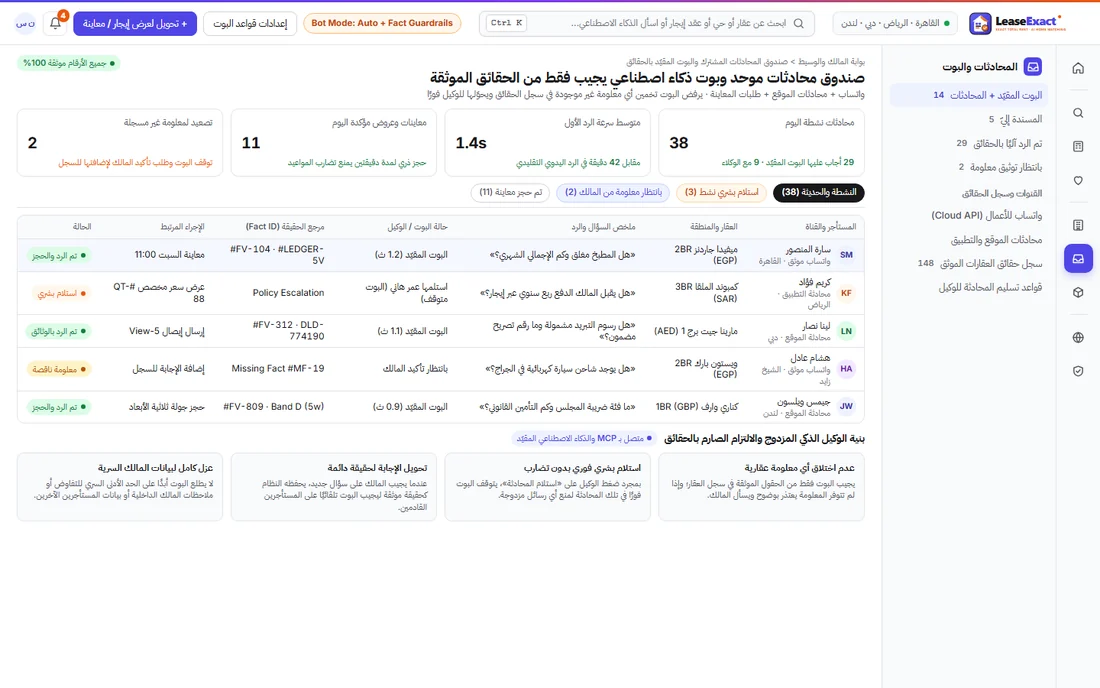
Task: Click the LeaseExact logo
Action: point(1017,23)
